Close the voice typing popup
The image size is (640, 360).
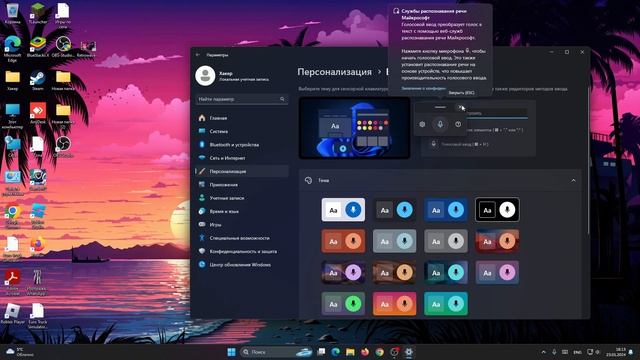coord(461,107)
